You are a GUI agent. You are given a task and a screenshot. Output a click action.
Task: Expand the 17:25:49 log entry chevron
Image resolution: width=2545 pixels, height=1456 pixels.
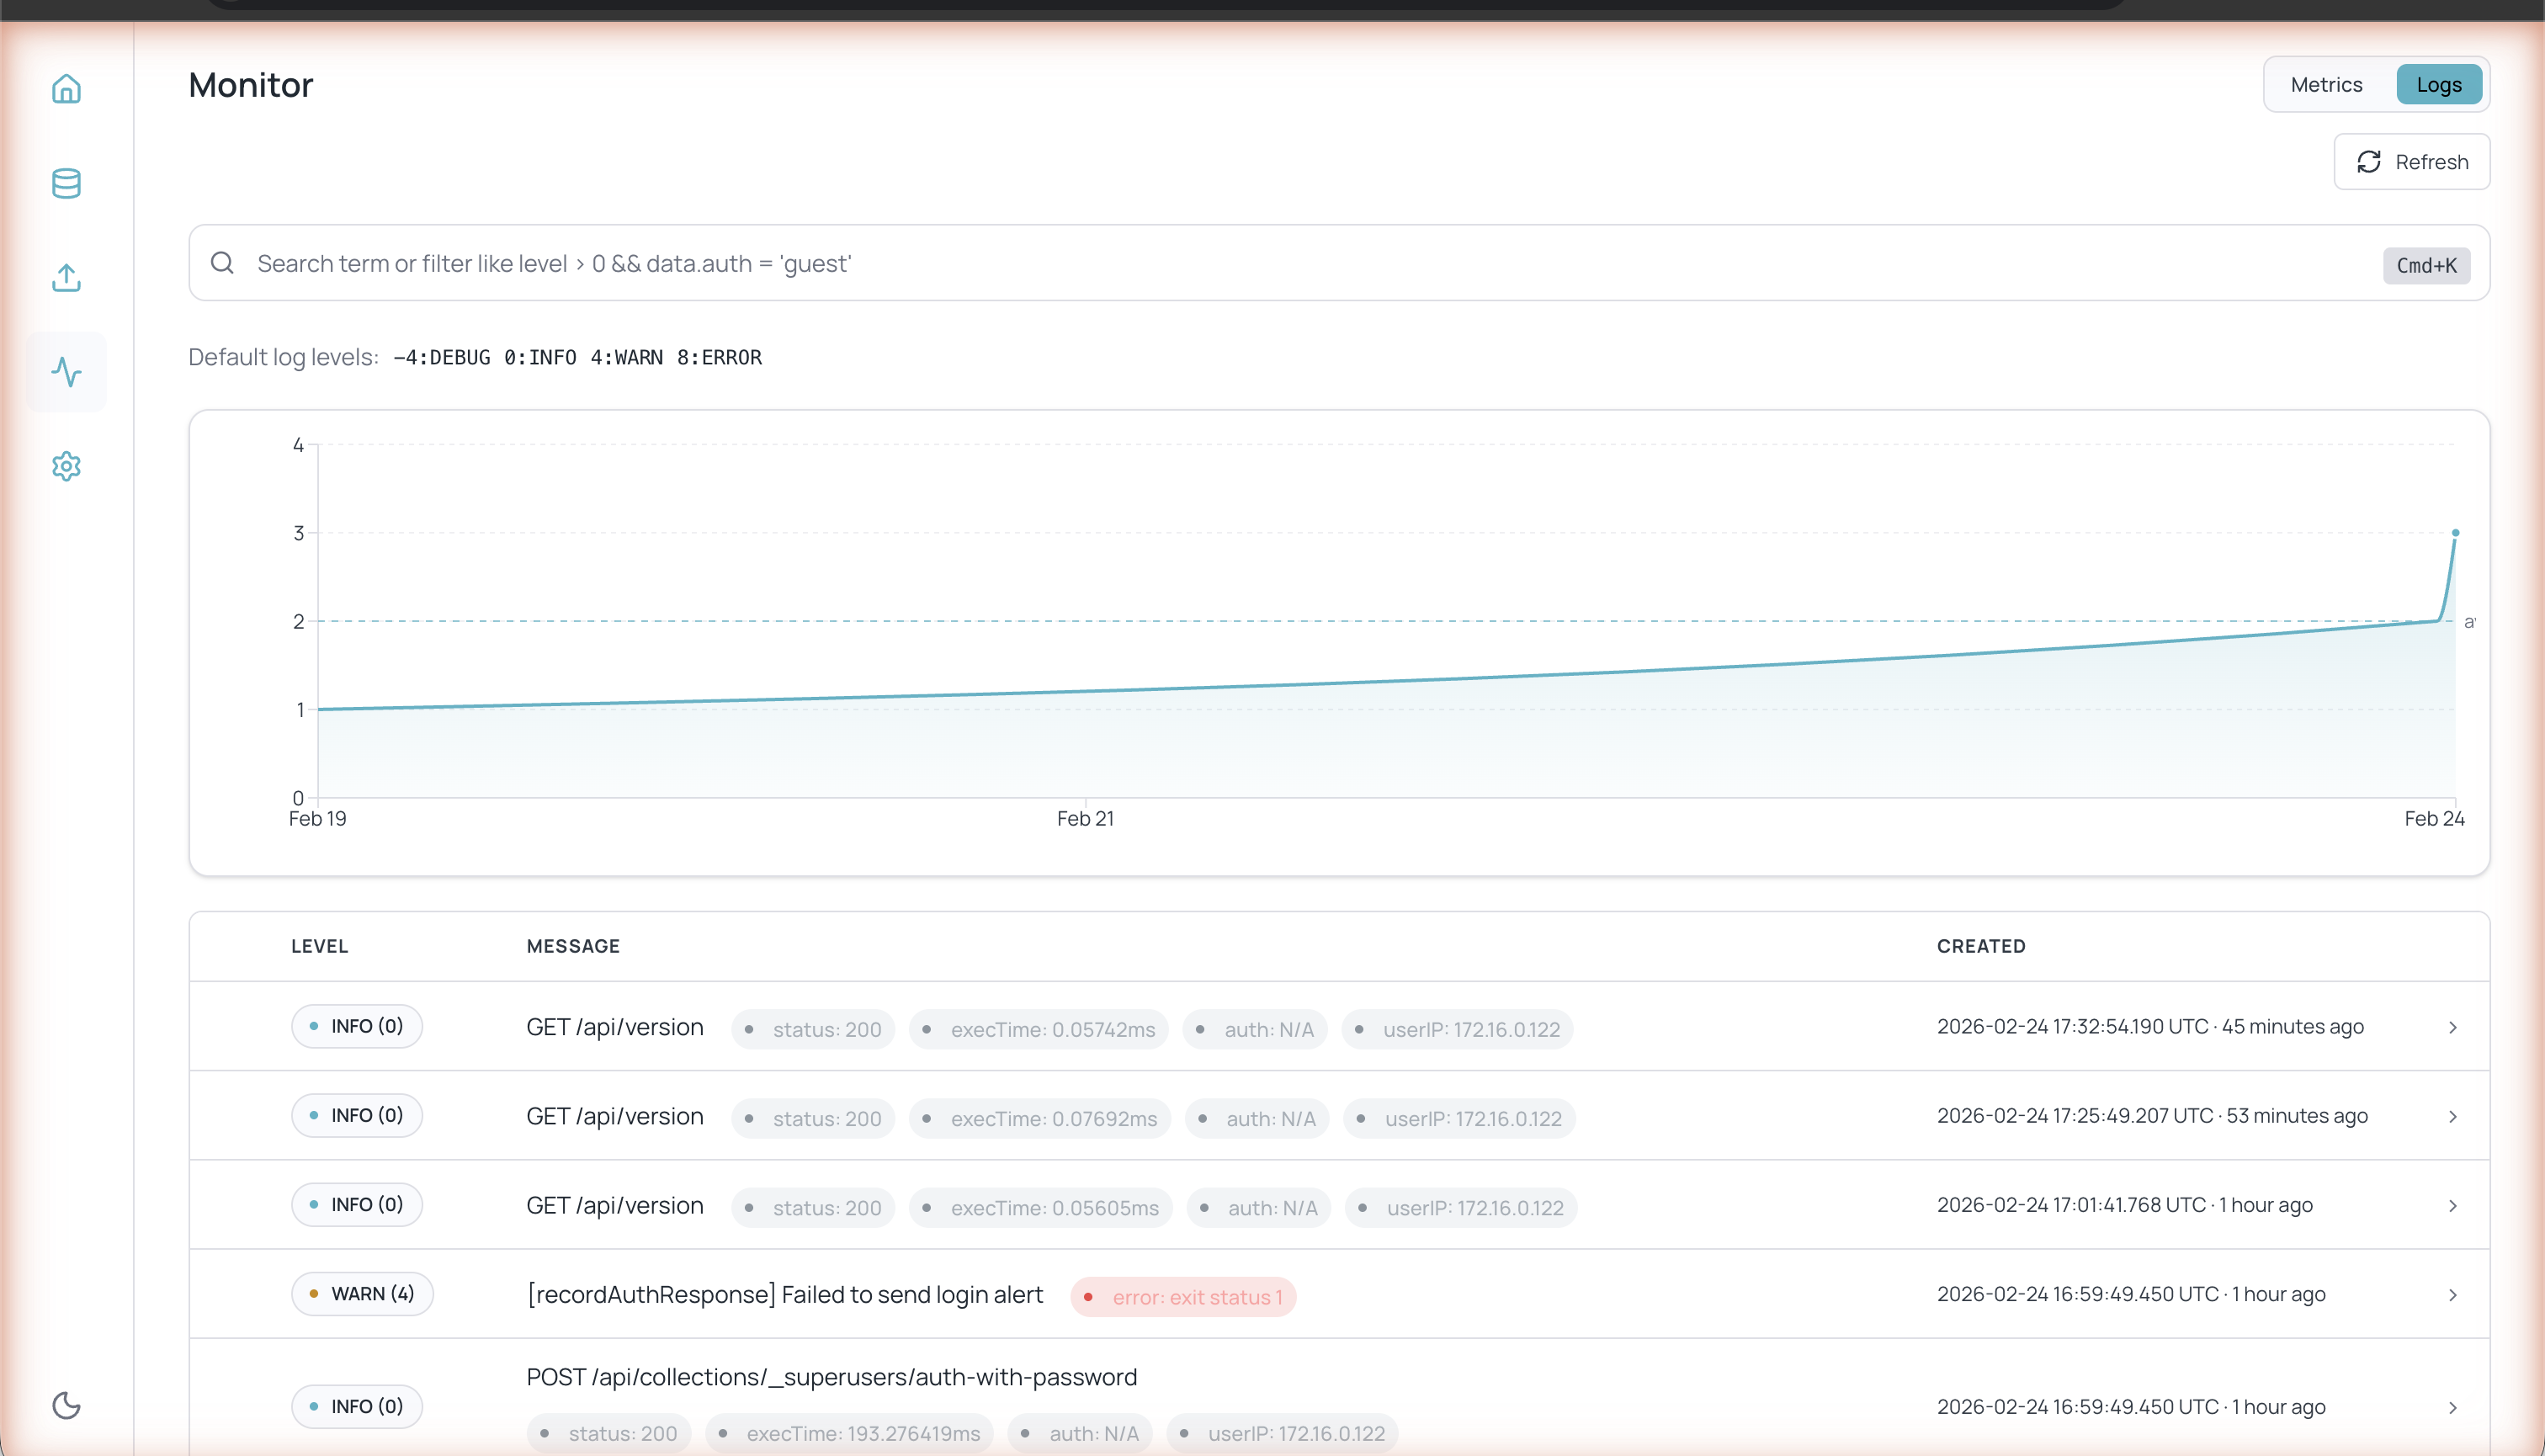coord(2452,1117)
